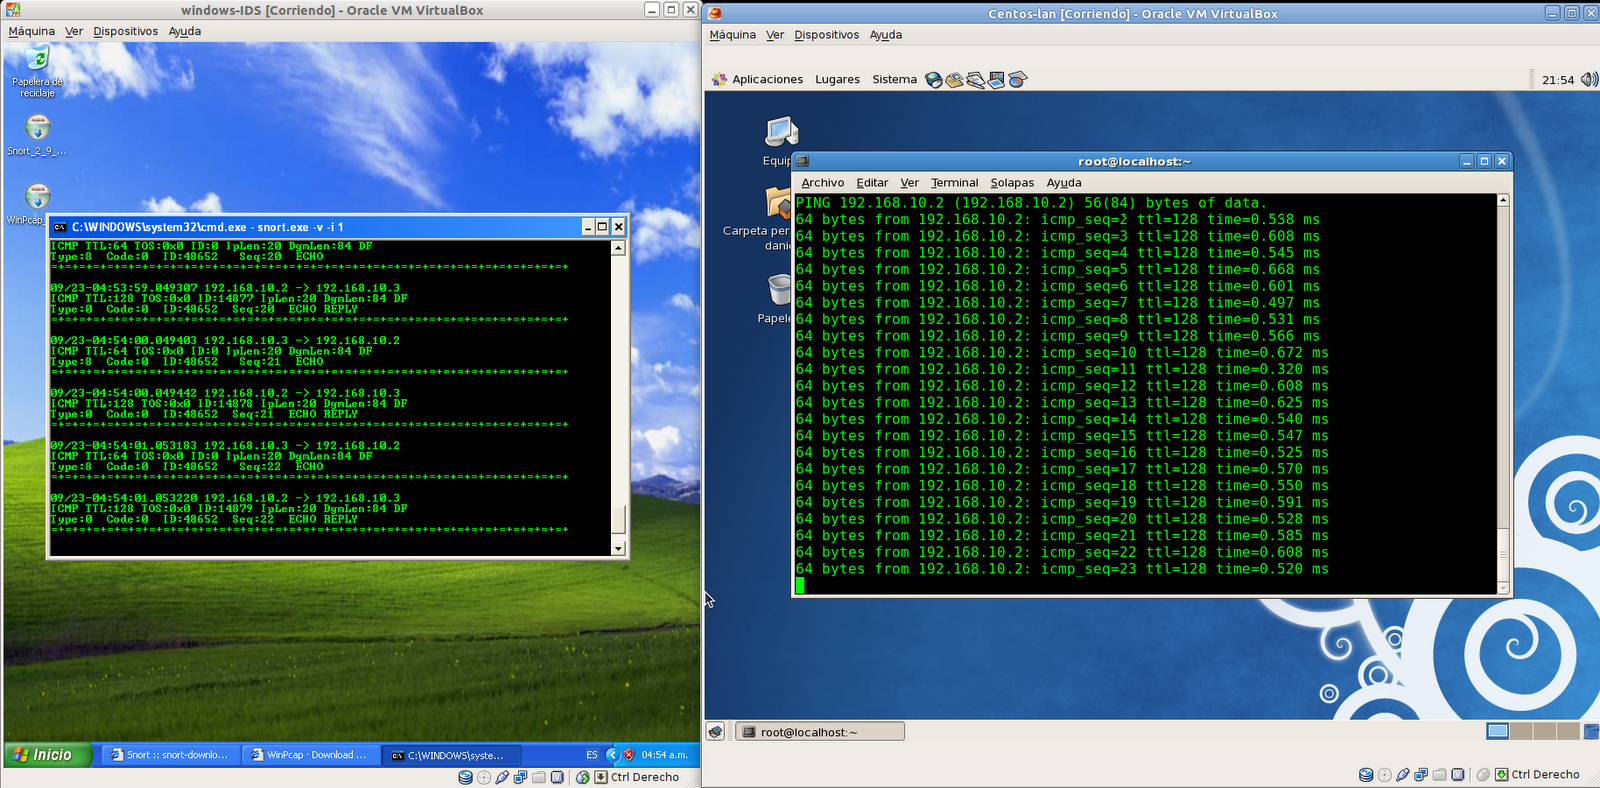The height and width of the screenshot is (788, 1600).
Task: Open Ver menu in the root@localhost terminal
Action: click(x=909, y=183)
